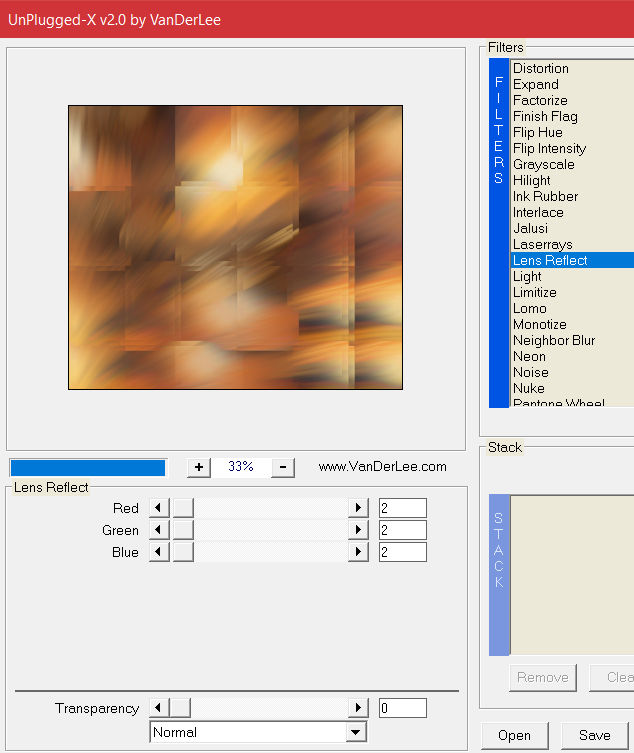Viewport: 634px width, 753px height.
Task: Click the Transparency slider left arrow
Action: [x=159, y=708]
